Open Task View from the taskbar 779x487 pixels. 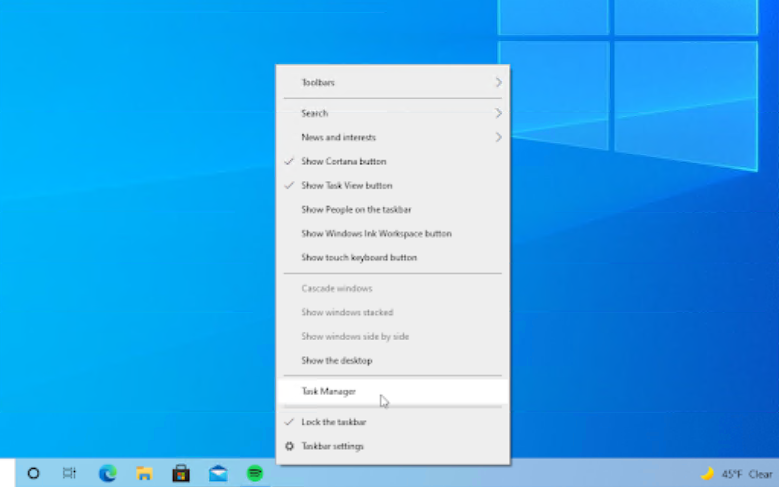[69, 473]
